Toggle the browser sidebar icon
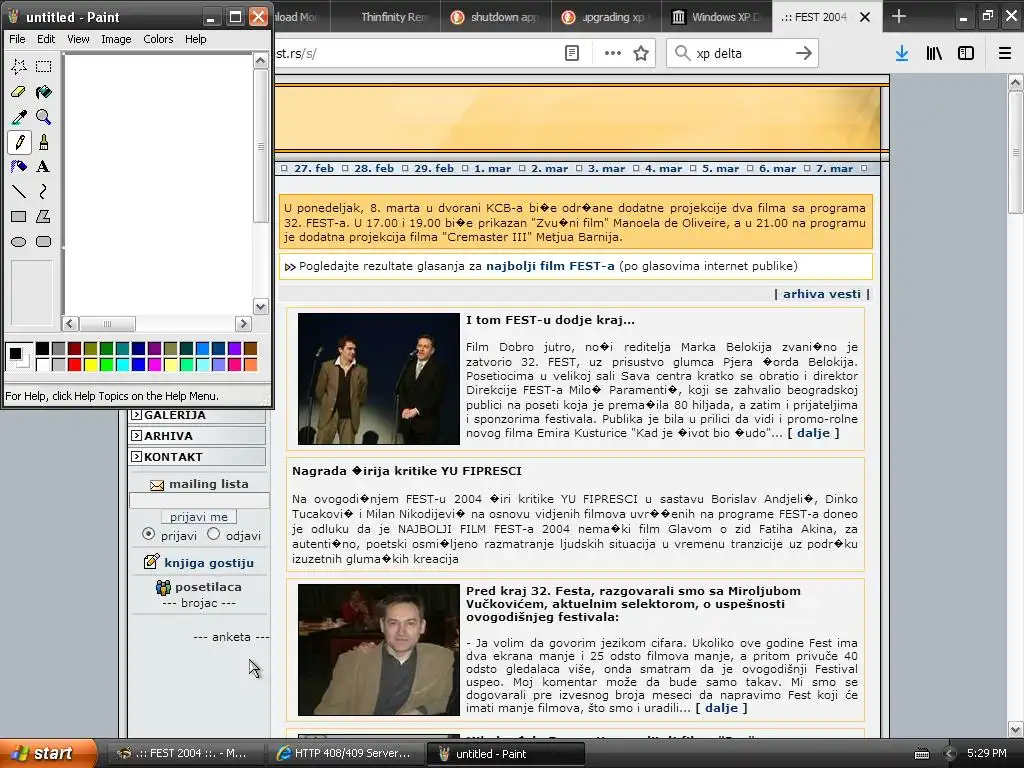1024x768 pixels. click(966, 53)
